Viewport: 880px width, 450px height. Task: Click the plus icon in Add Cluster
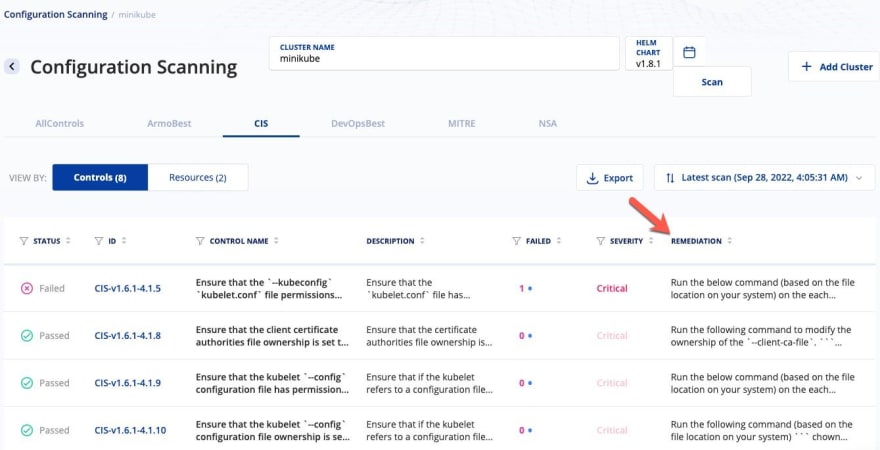[806, 67]
